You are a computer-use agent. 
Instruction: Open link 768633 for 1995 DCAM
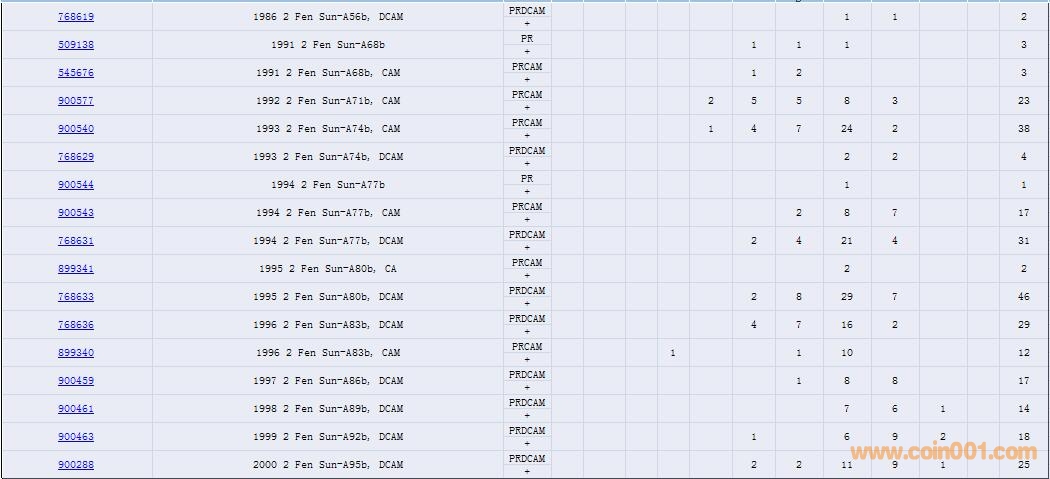click(x=76, y=297)
